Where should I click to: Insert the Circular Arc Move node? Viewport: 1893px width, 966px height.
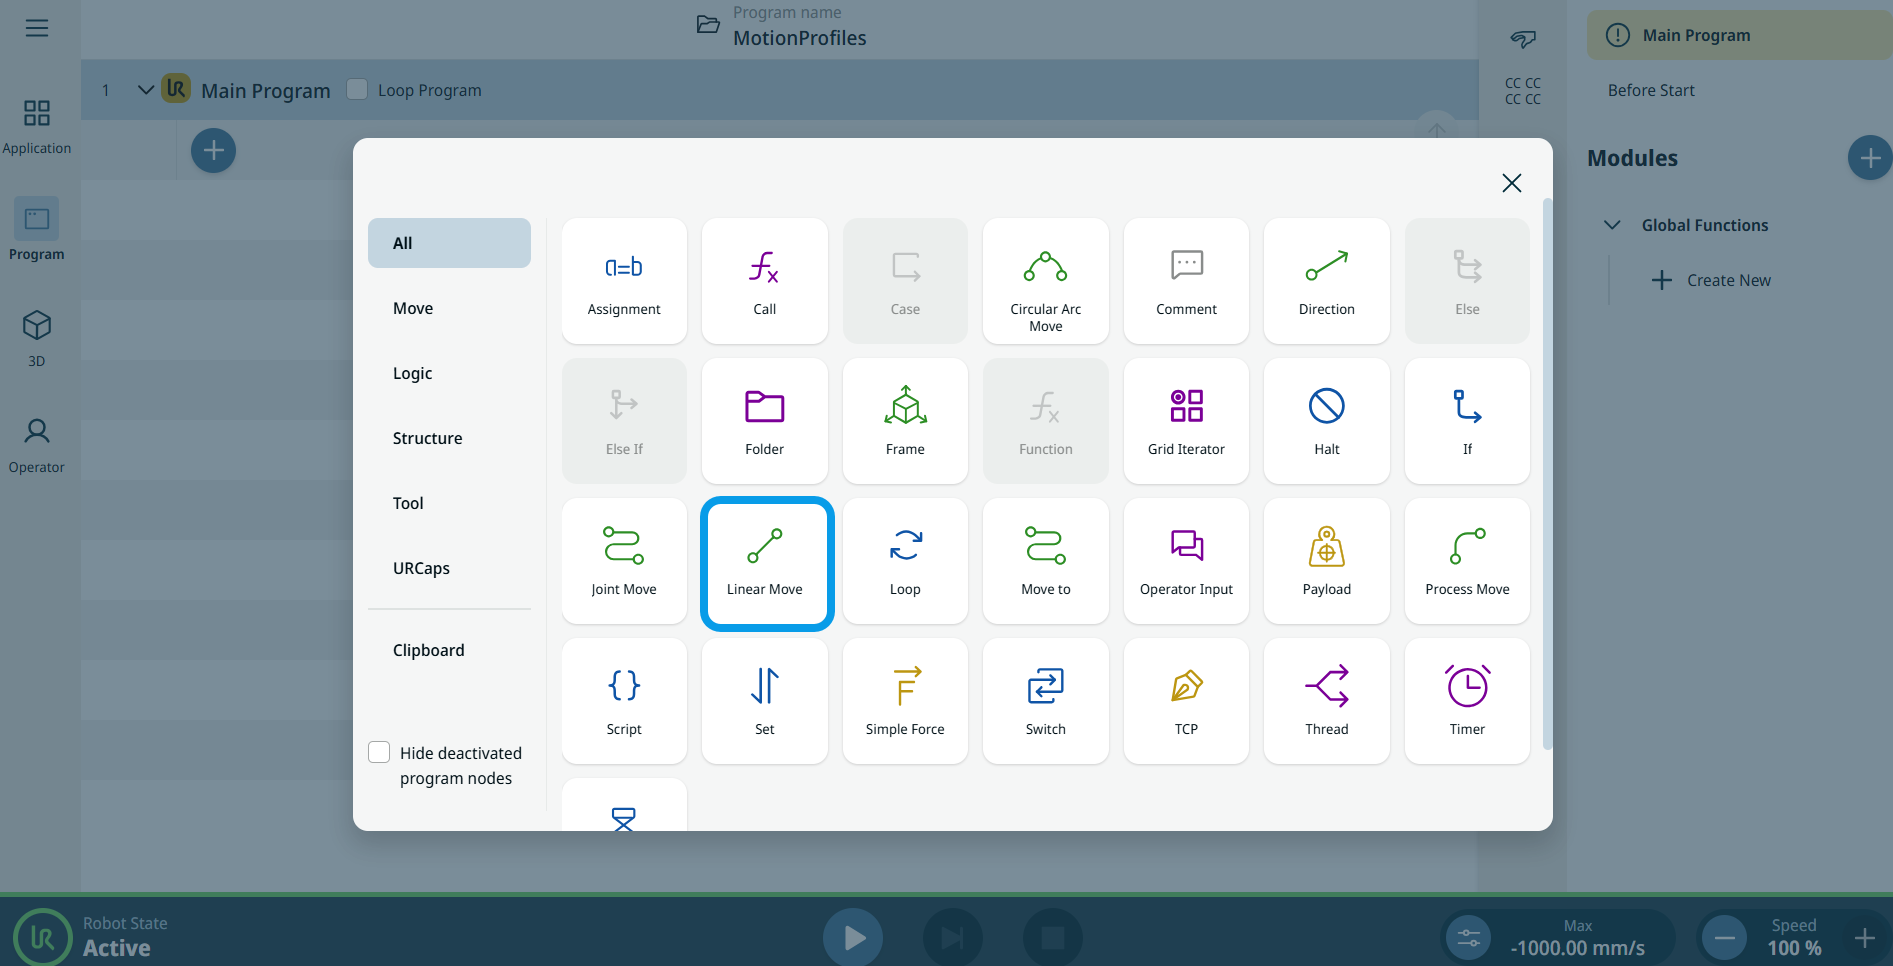tap(1045, 281)
